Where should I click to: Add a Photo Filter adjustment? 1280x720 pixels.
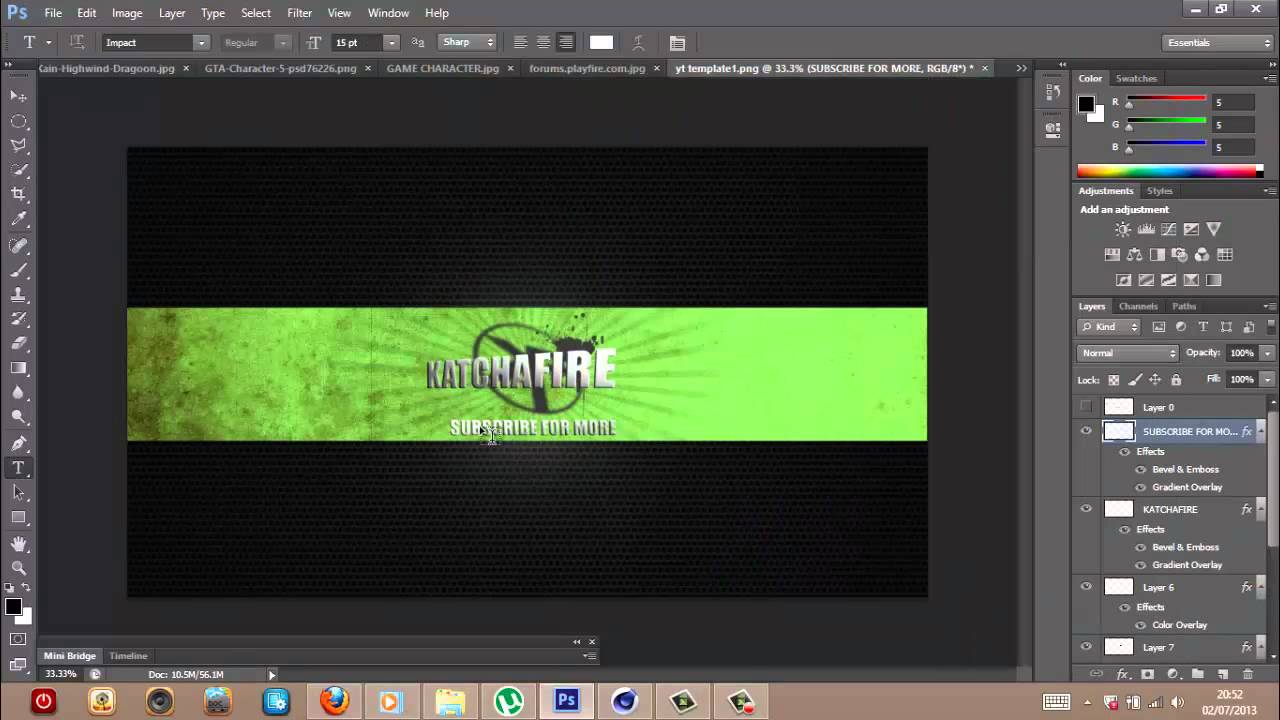point(1180,255)
